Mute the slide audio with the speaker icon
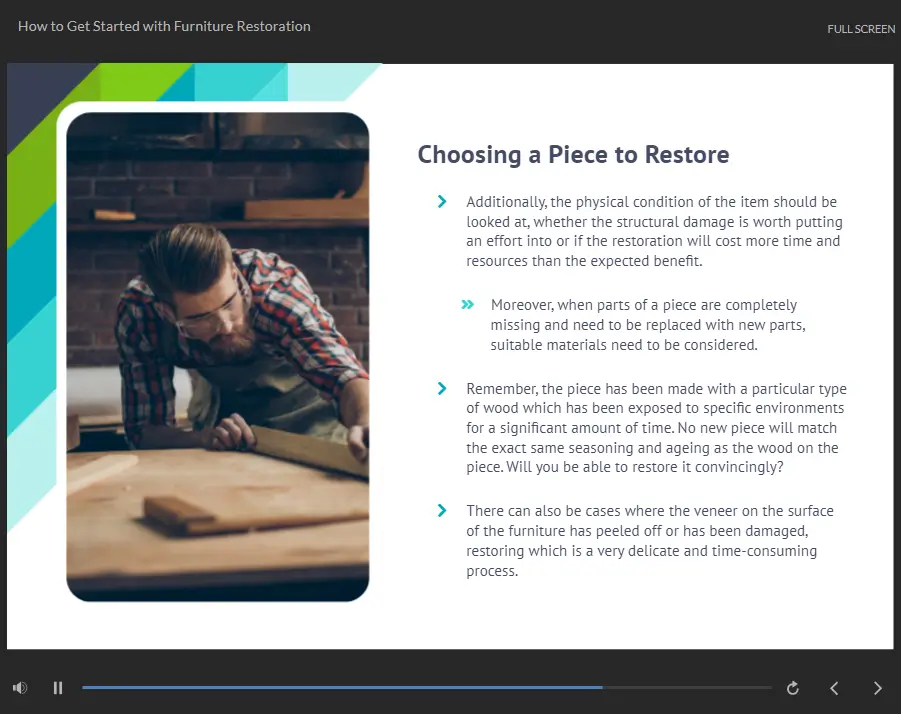 (x=20, y=688)
